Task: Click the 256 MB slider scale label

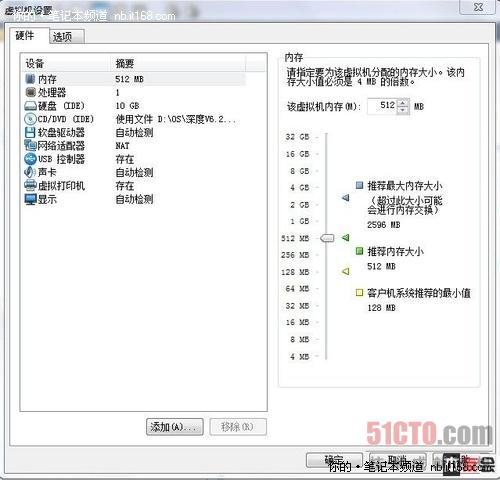Action: [x=295, y=255]
